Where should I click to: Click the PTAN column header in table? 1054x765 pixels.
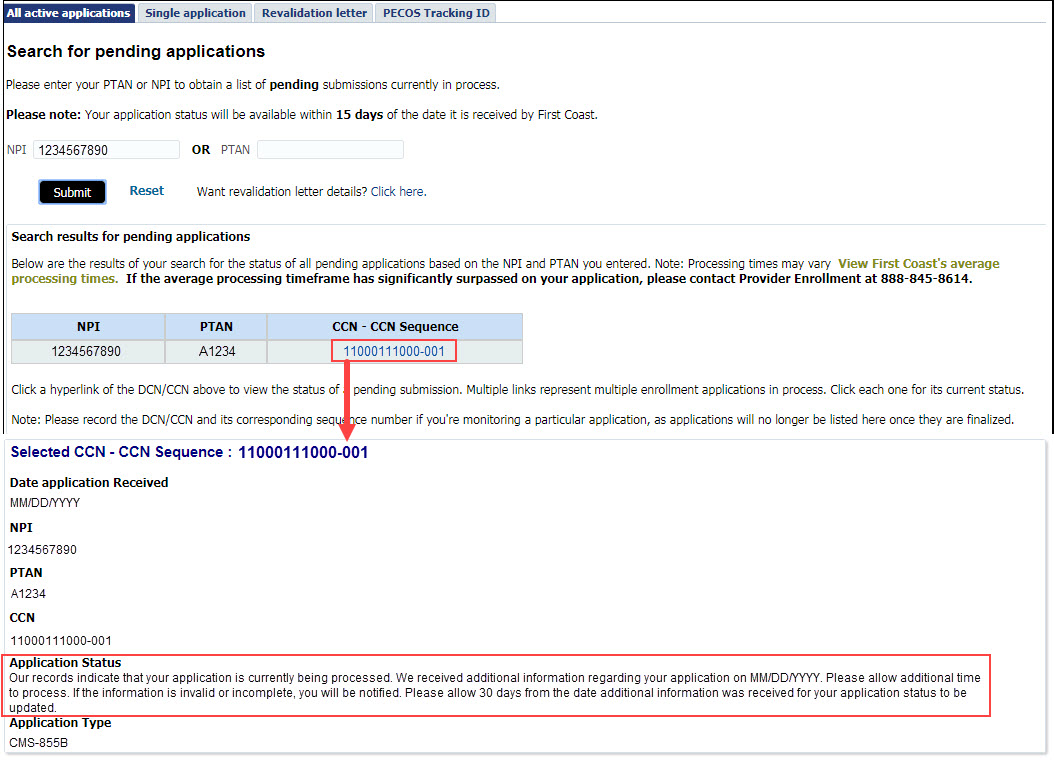click(x=216, y=327)
